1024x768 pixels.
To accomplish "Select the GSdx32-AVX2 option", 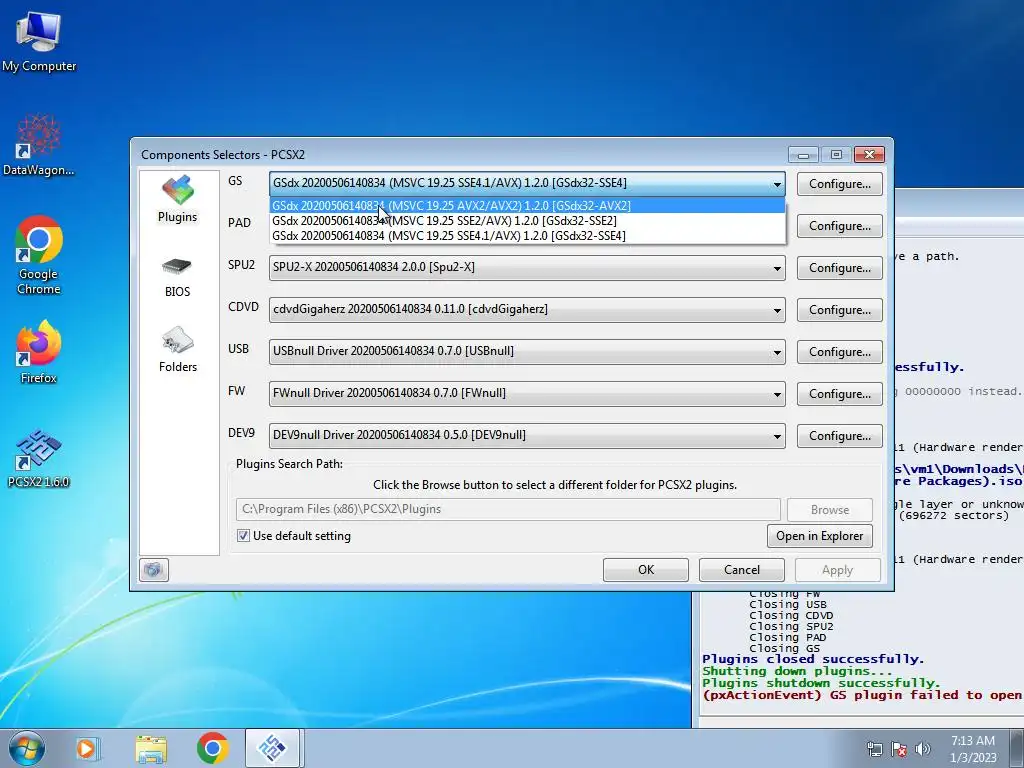I will [x=528, y=206].
